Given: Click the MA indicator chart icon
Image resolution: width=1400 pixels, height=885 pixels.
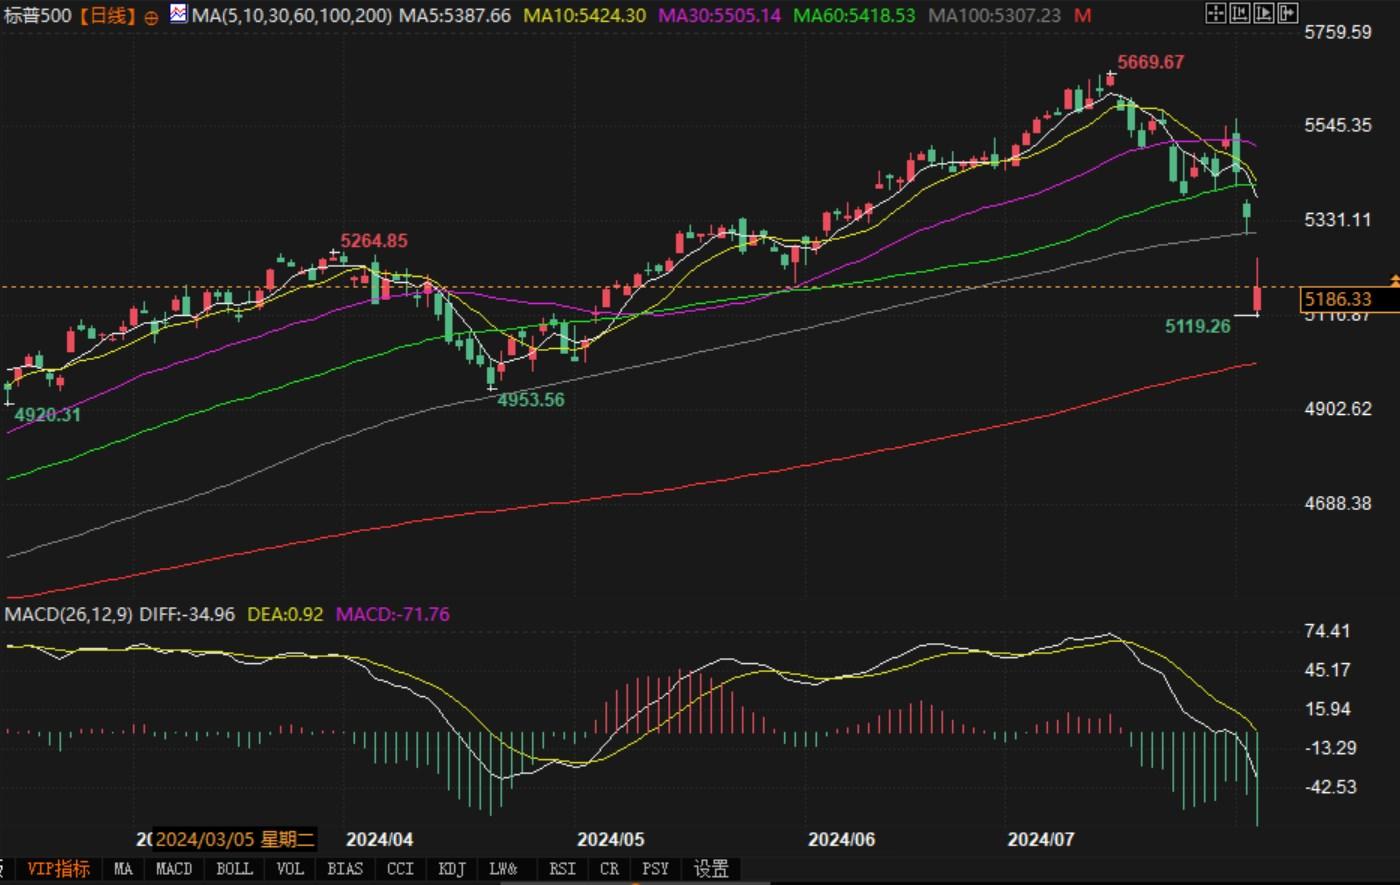Looking at the screenshot, I should point(178,14).
